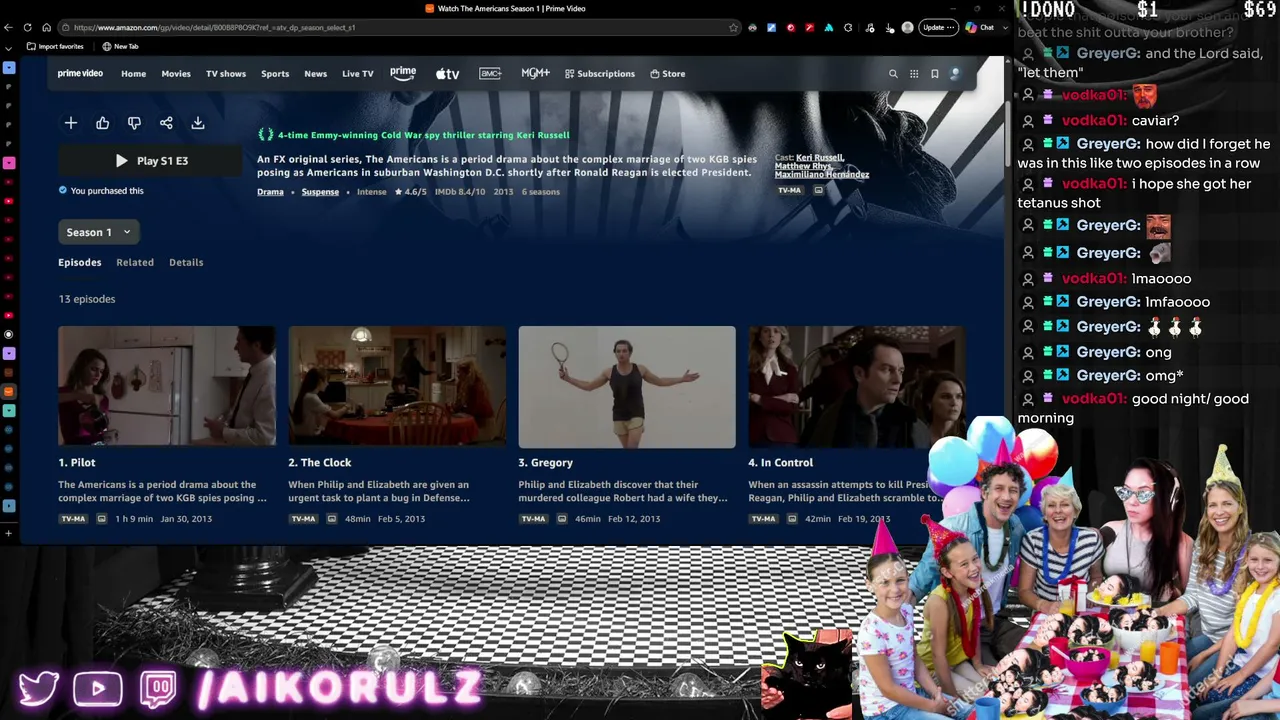Screen dimensions: 1280x720
Task: Expand the Season 1 dropdown
Action: [99, 232]
